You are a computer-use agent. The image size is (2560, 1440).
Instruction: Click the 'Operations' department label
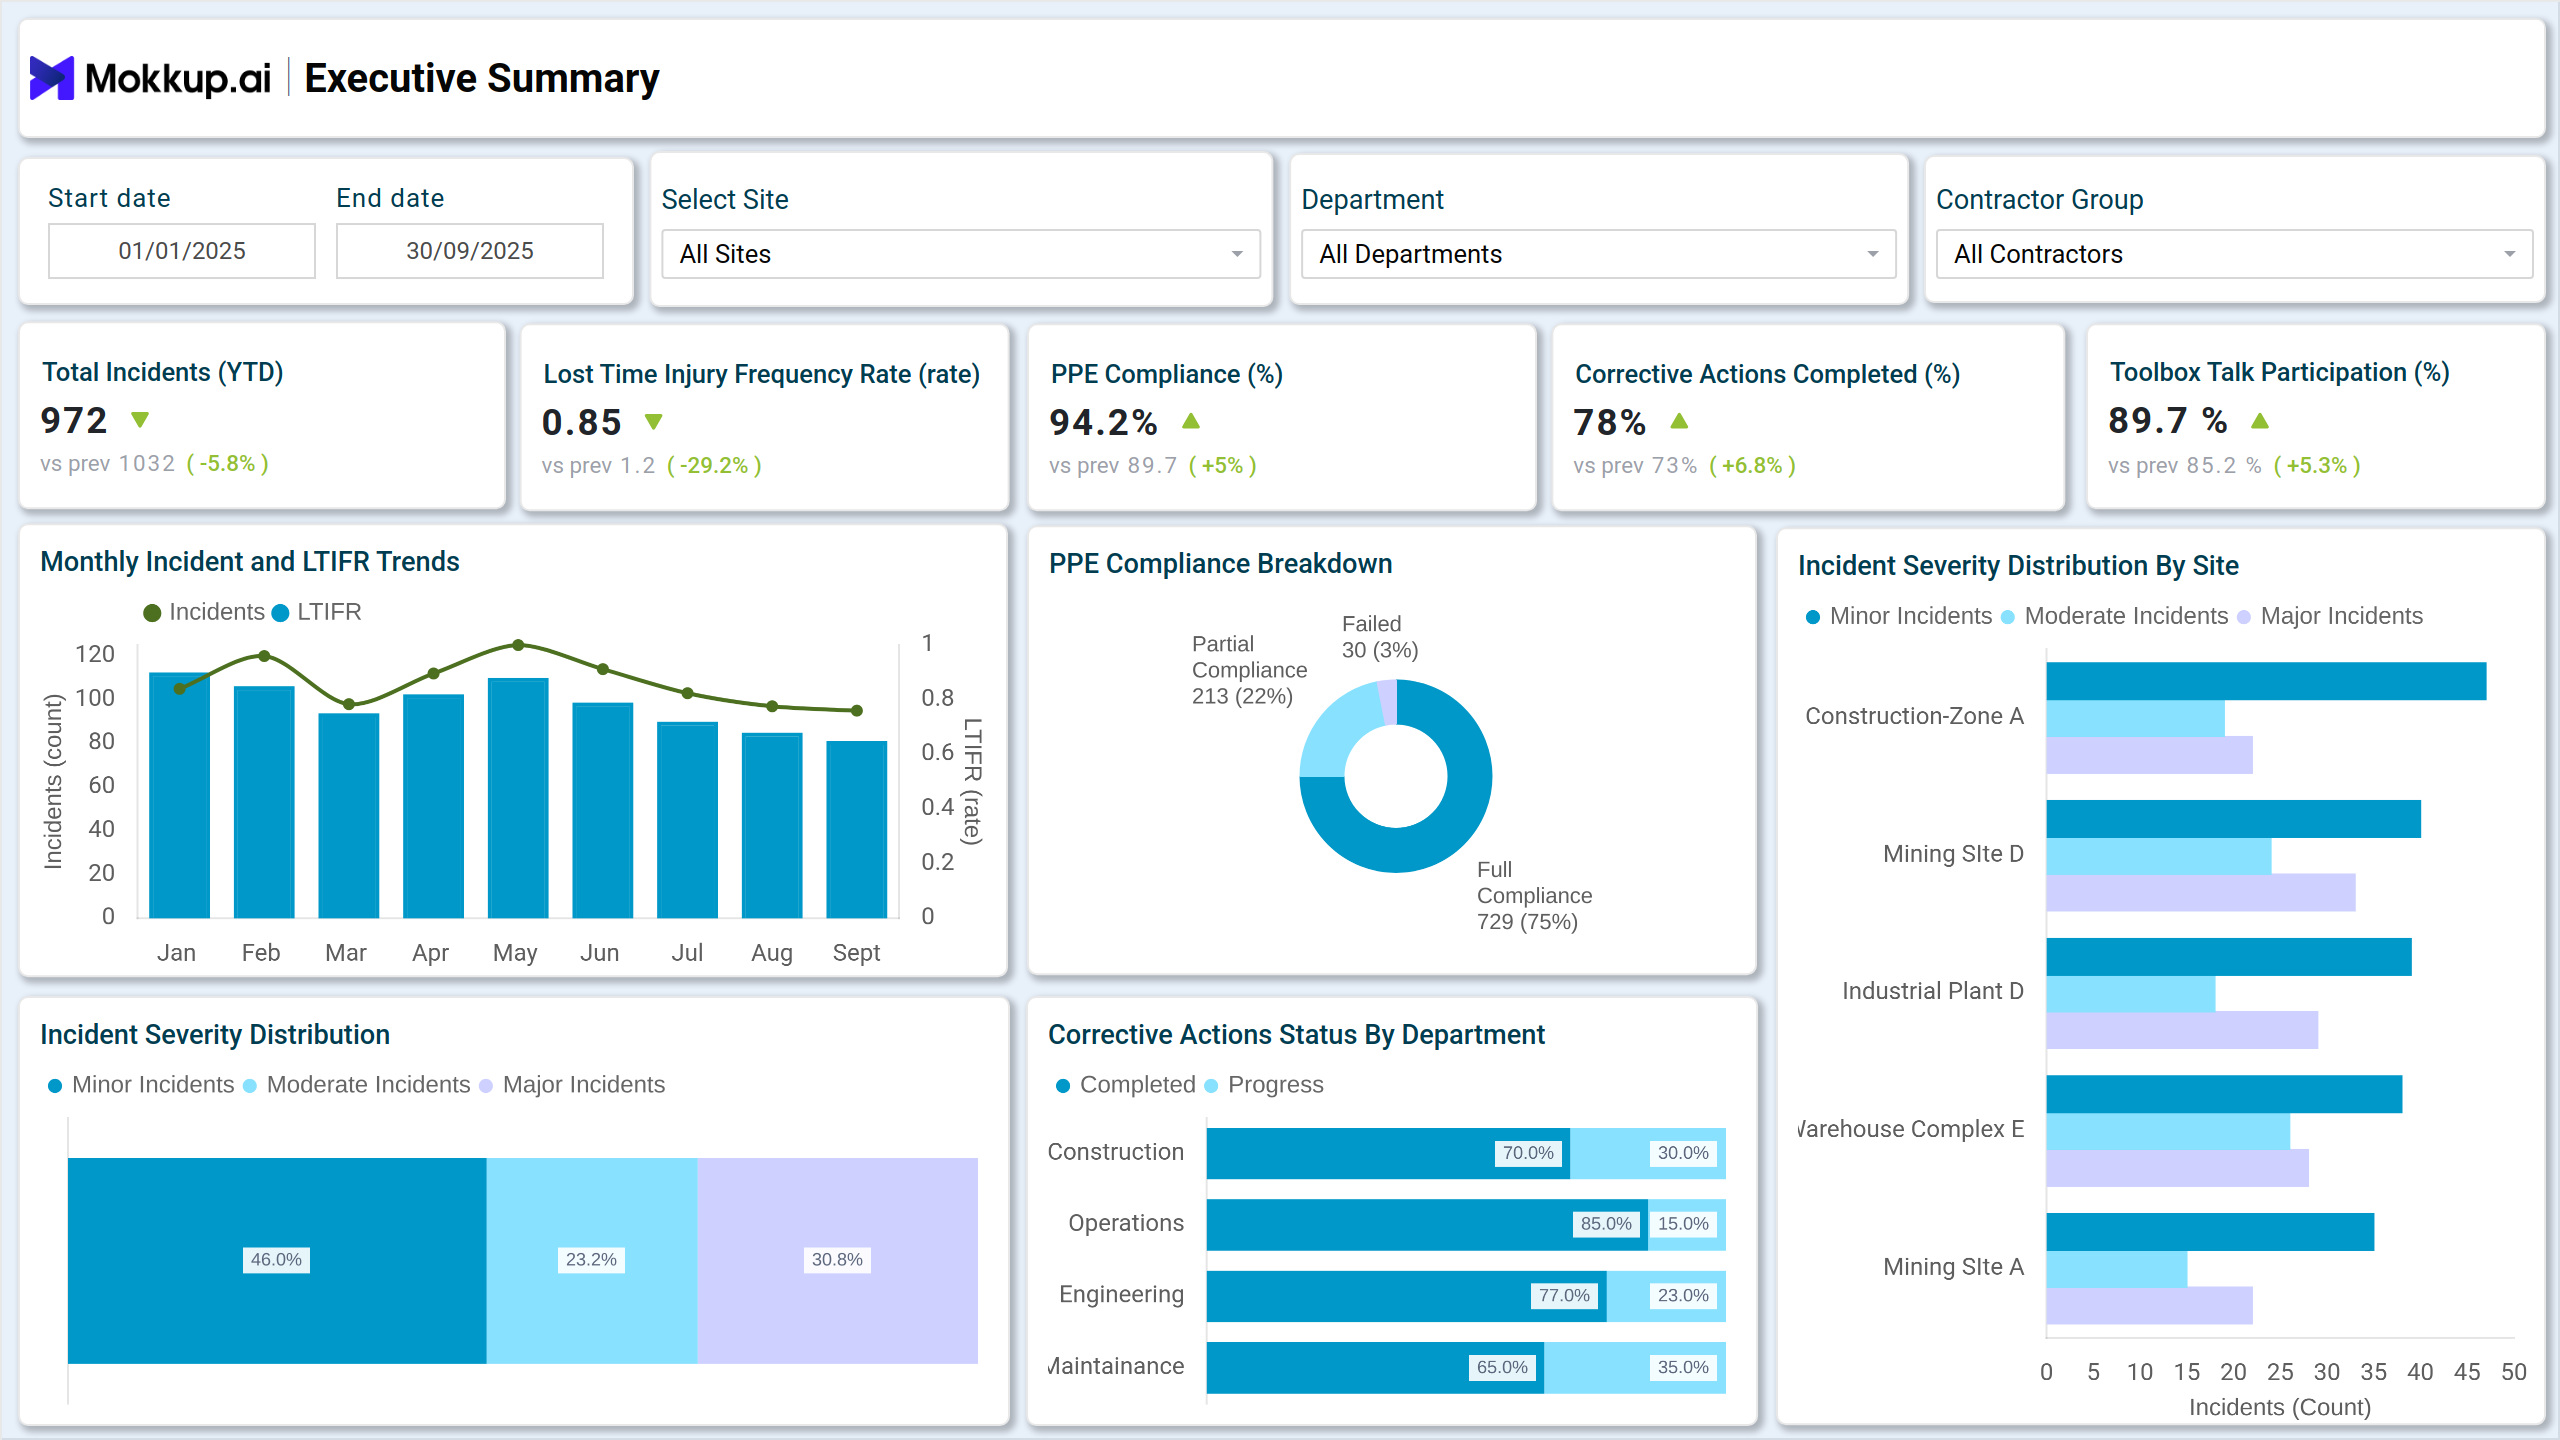1126,1223
